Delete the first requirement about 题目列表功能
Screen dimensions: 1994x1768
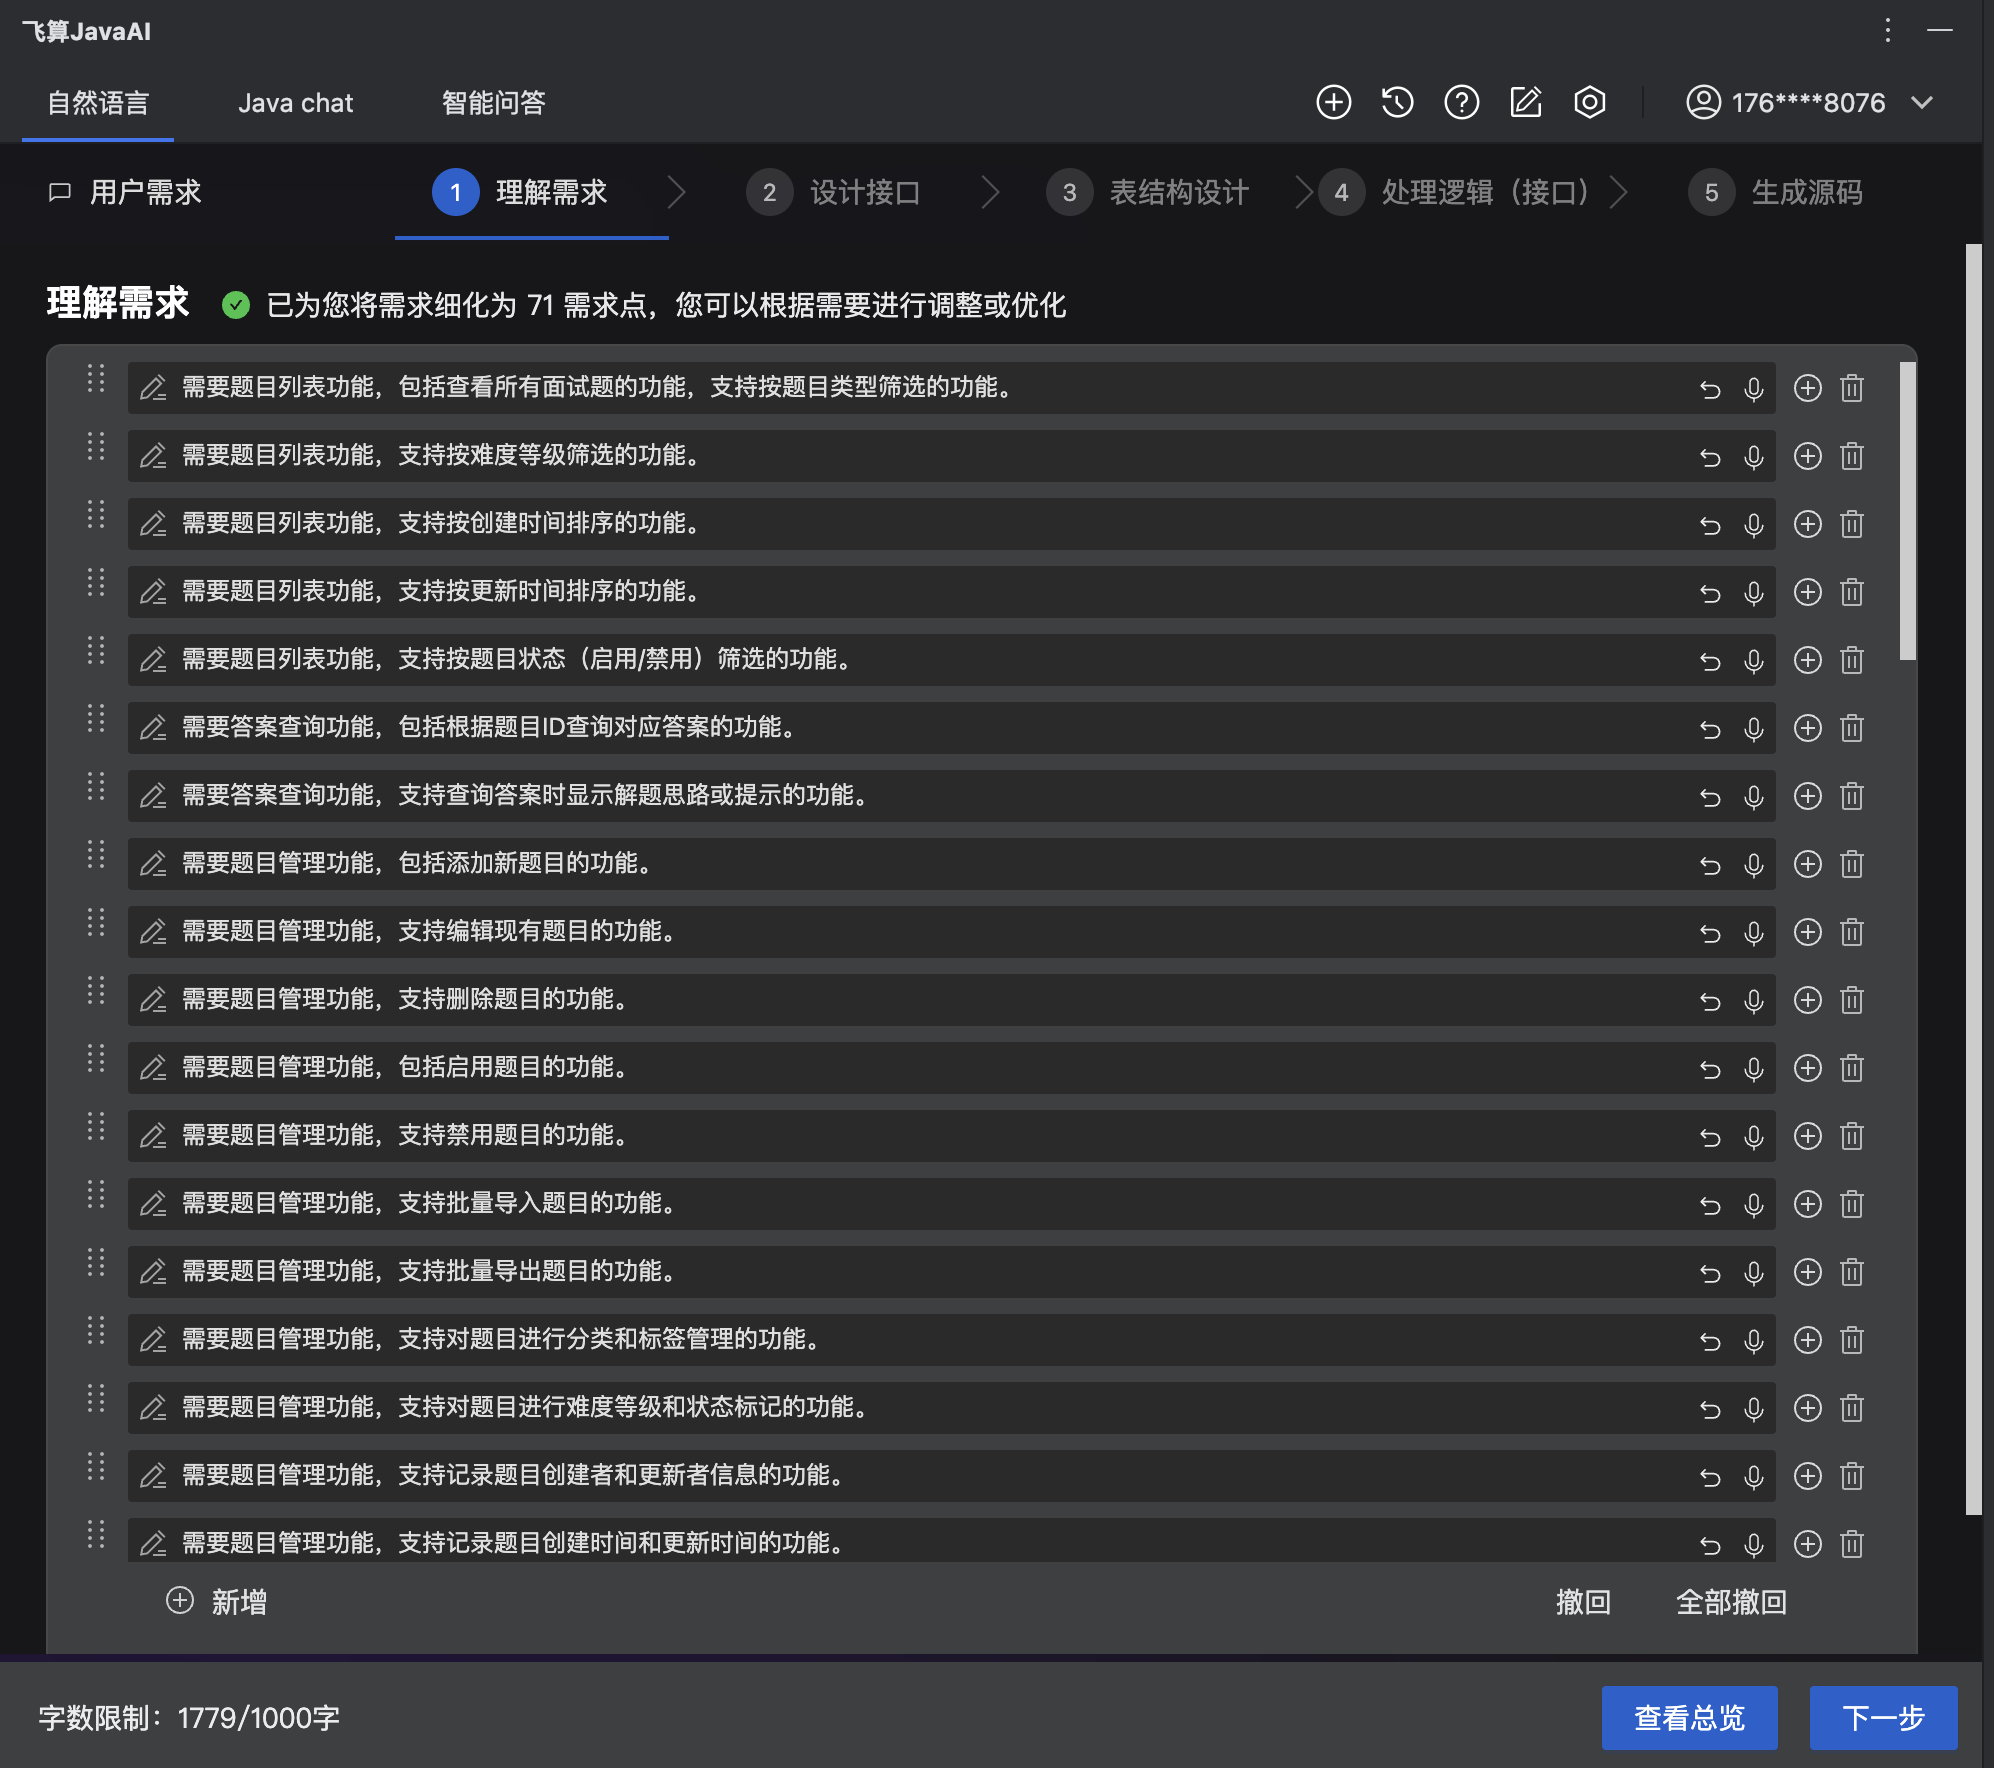click(1853, 389)
